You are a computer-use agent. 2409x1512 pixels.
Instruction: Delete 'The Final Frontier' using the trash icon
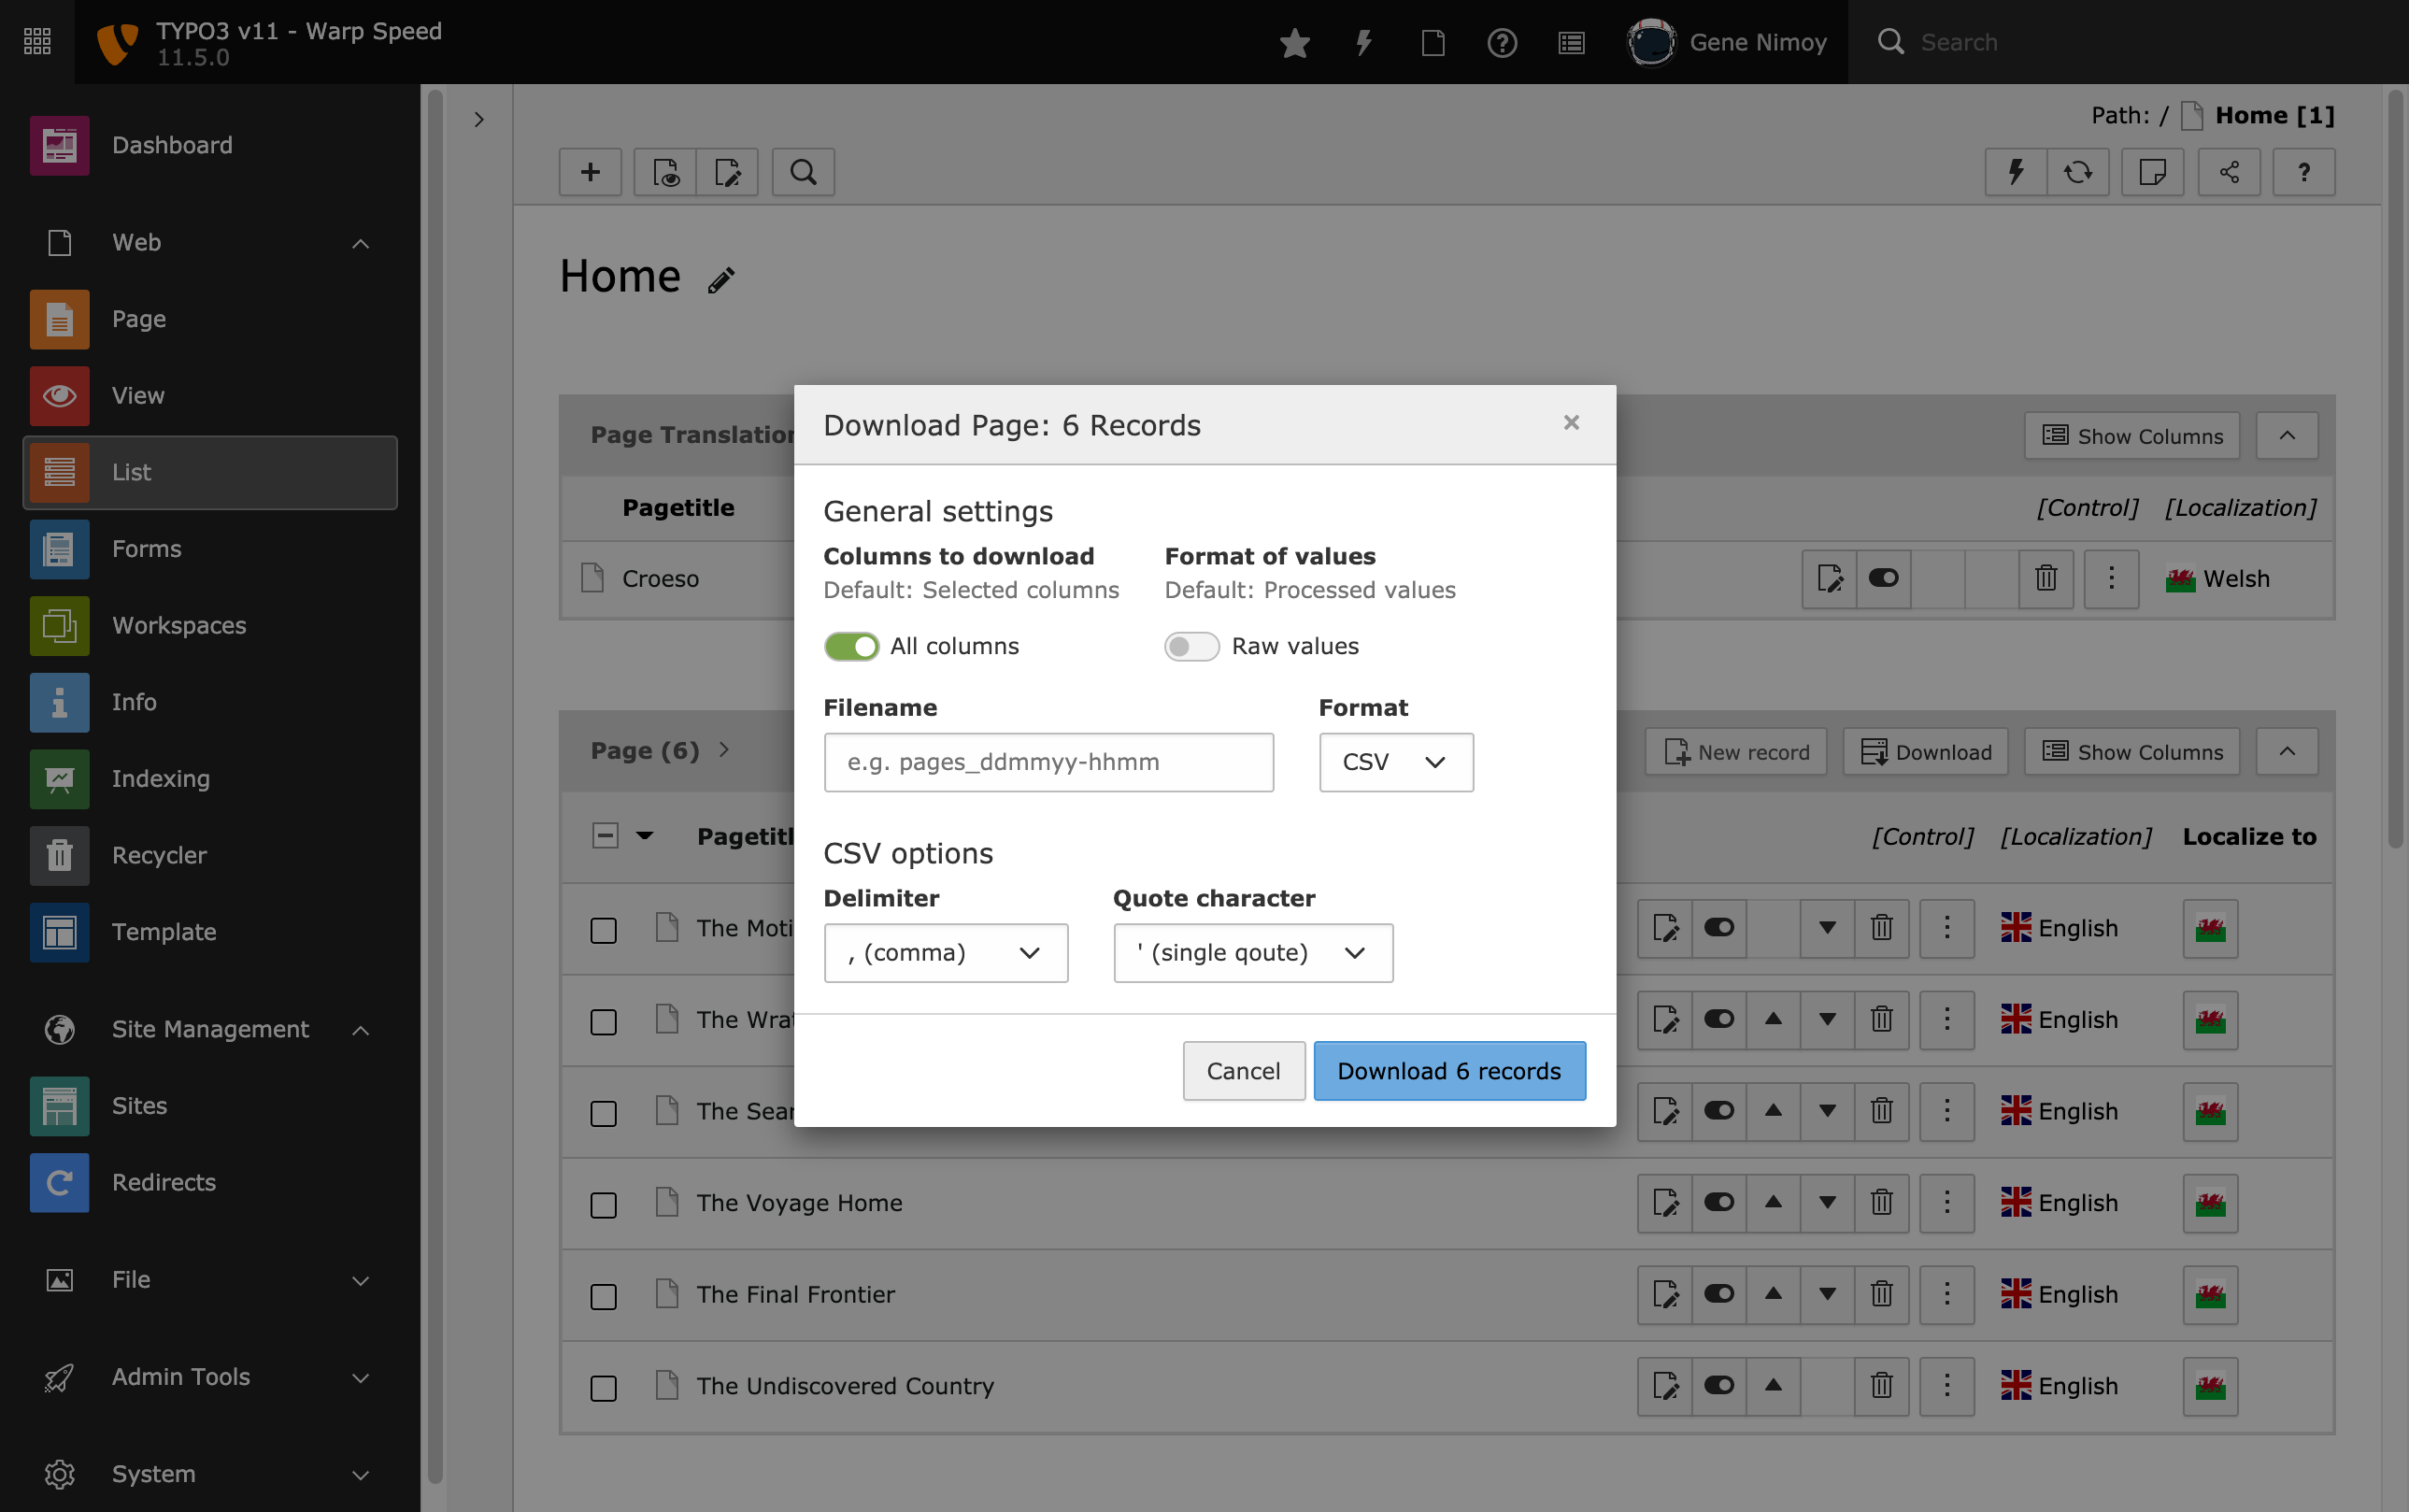coord(1882,1293)
